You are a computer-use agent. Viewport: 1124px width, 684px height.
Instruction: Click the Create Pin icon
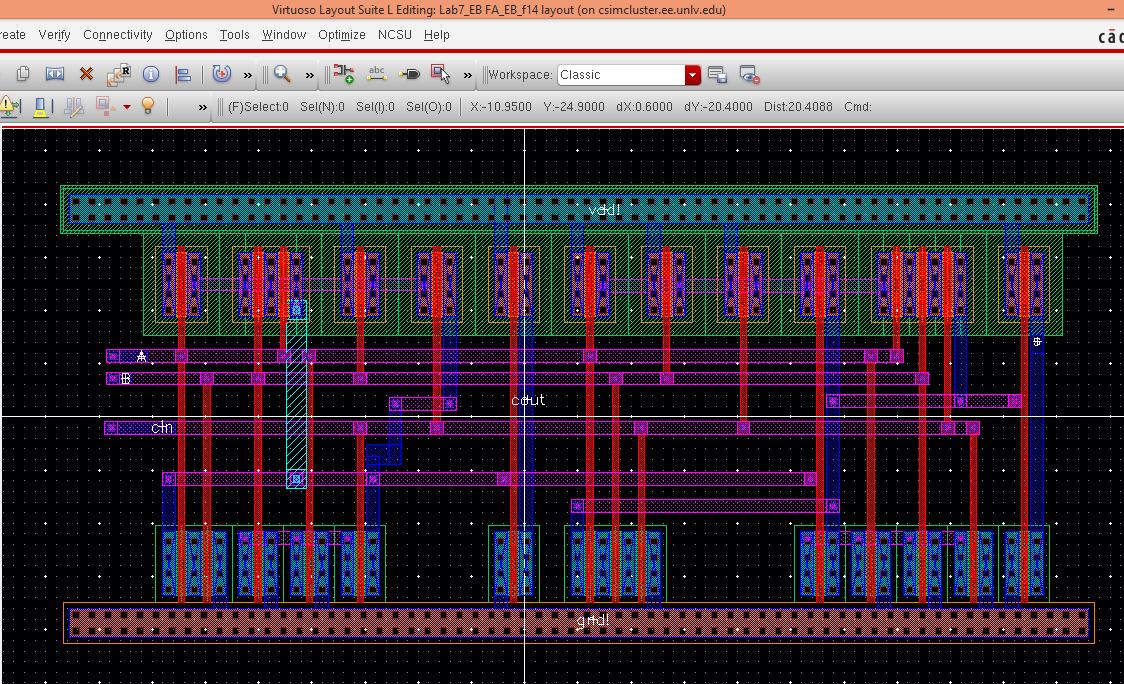409,74
